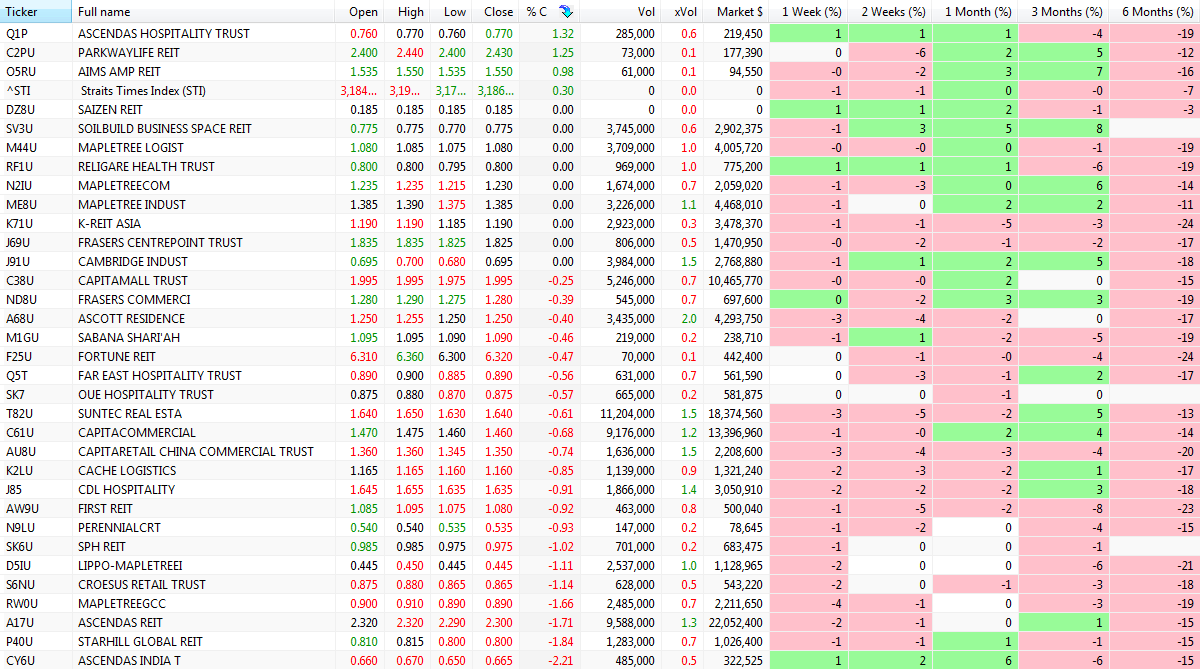Click the Vol column header

(646, 11)
